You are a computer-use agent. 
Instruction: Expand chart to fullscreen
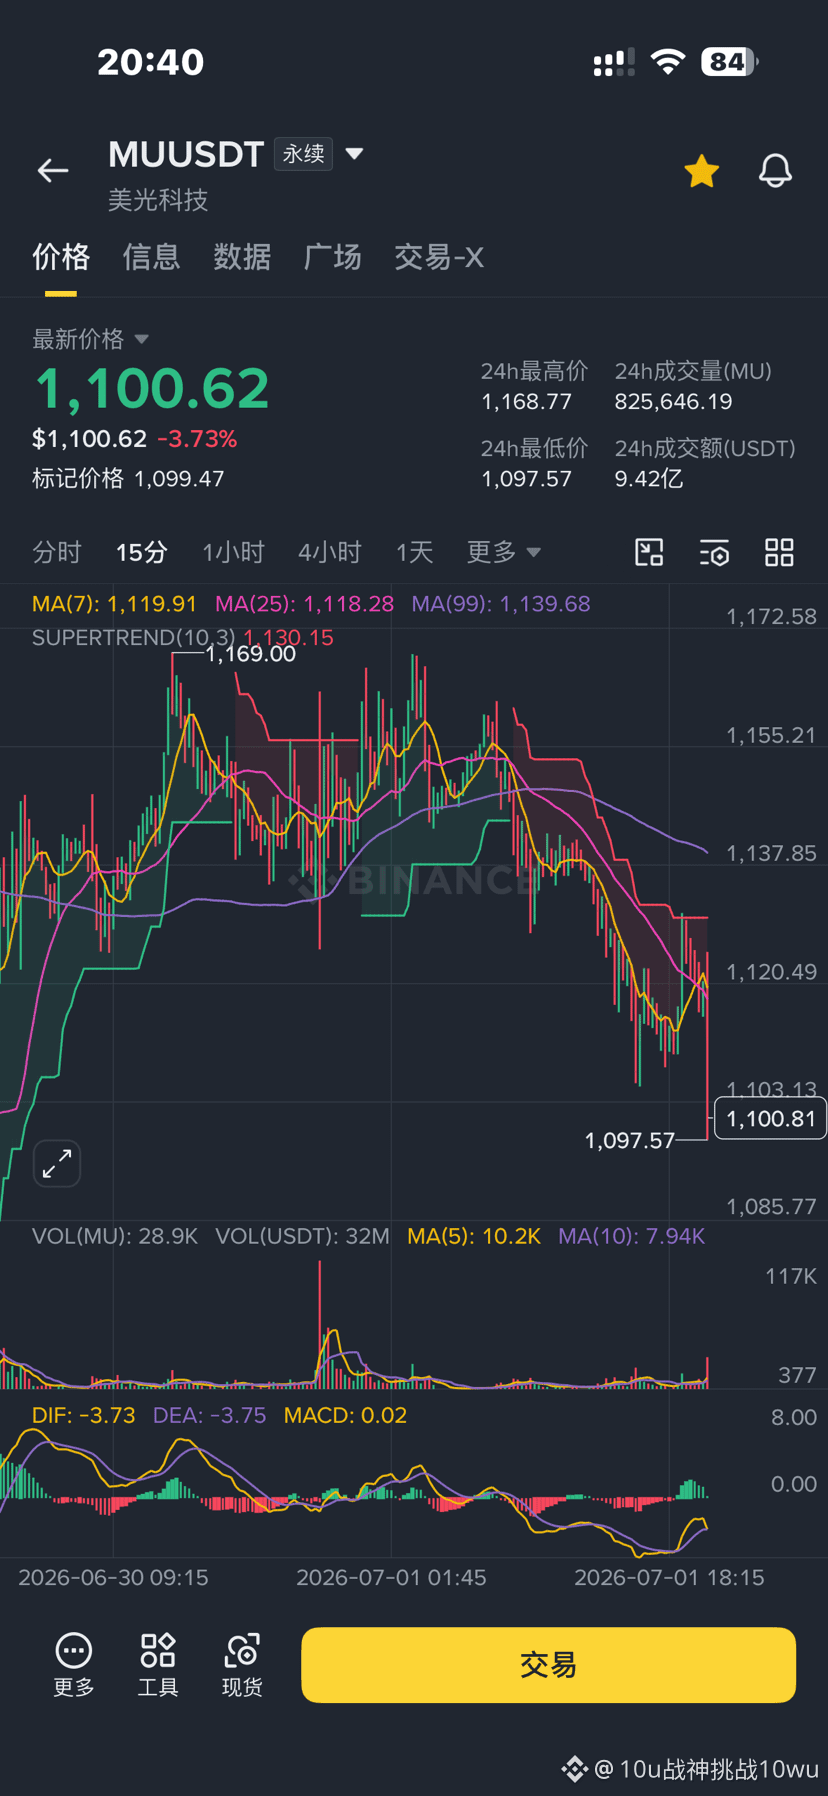pyautogui.click(x=57, y=1163)
